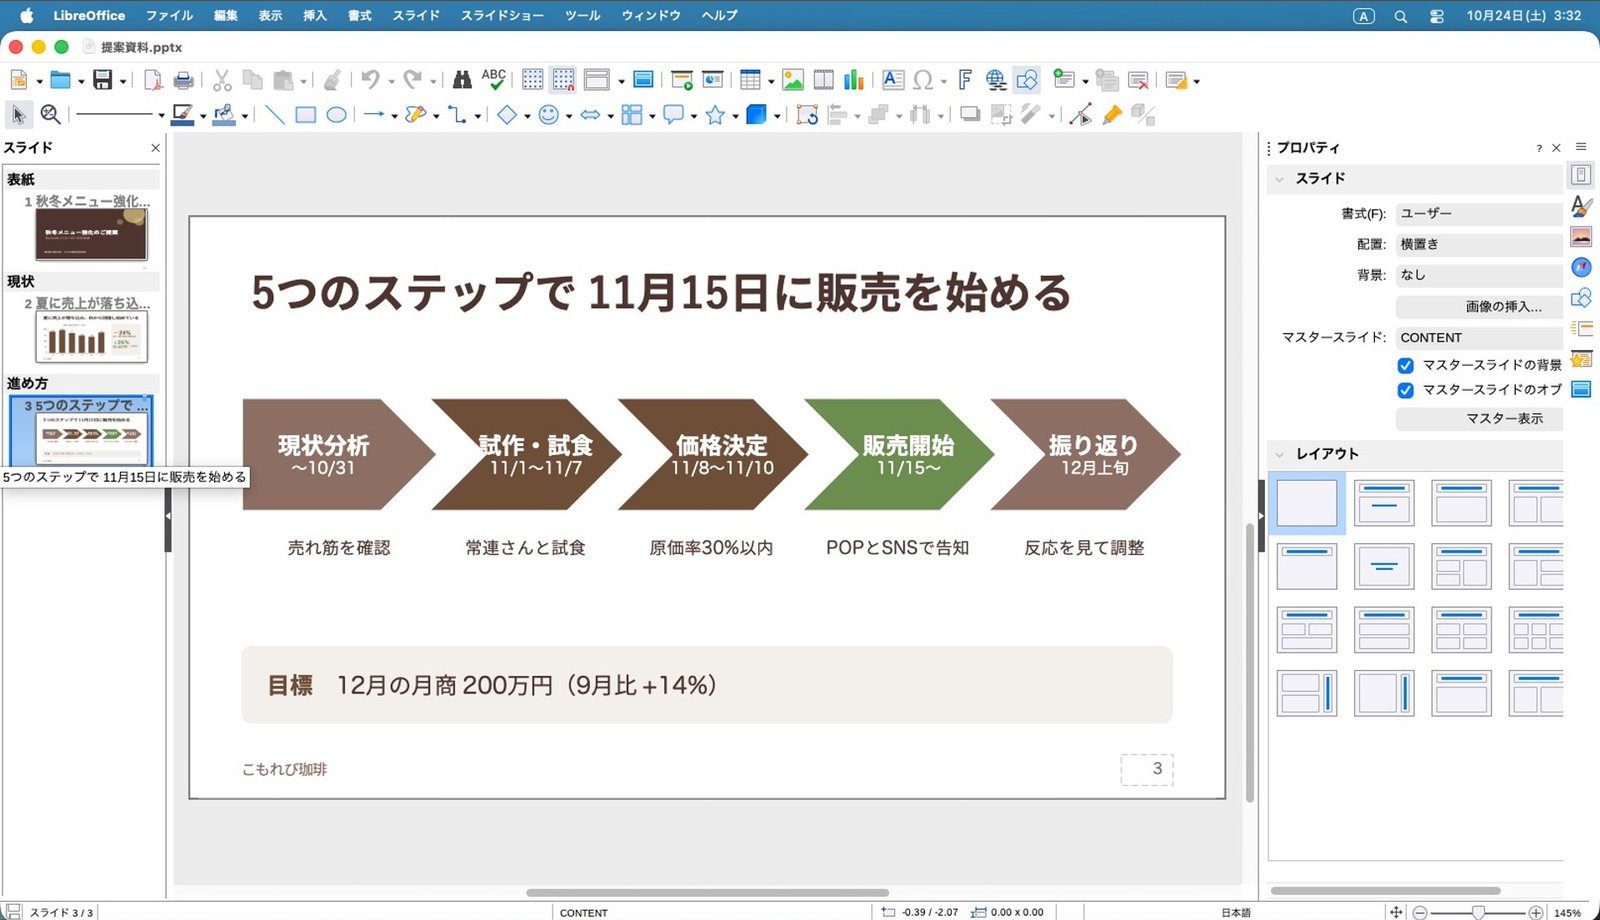The image size is (1600, 920).
Task: Click the 画像の挿入... button
Action: click(x=1479, y=307)
